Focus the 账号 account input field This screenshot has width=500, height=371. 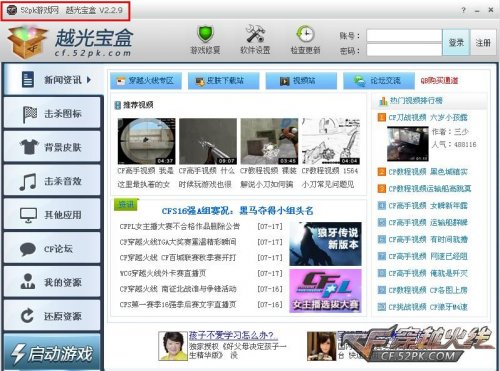pos(404,36)
